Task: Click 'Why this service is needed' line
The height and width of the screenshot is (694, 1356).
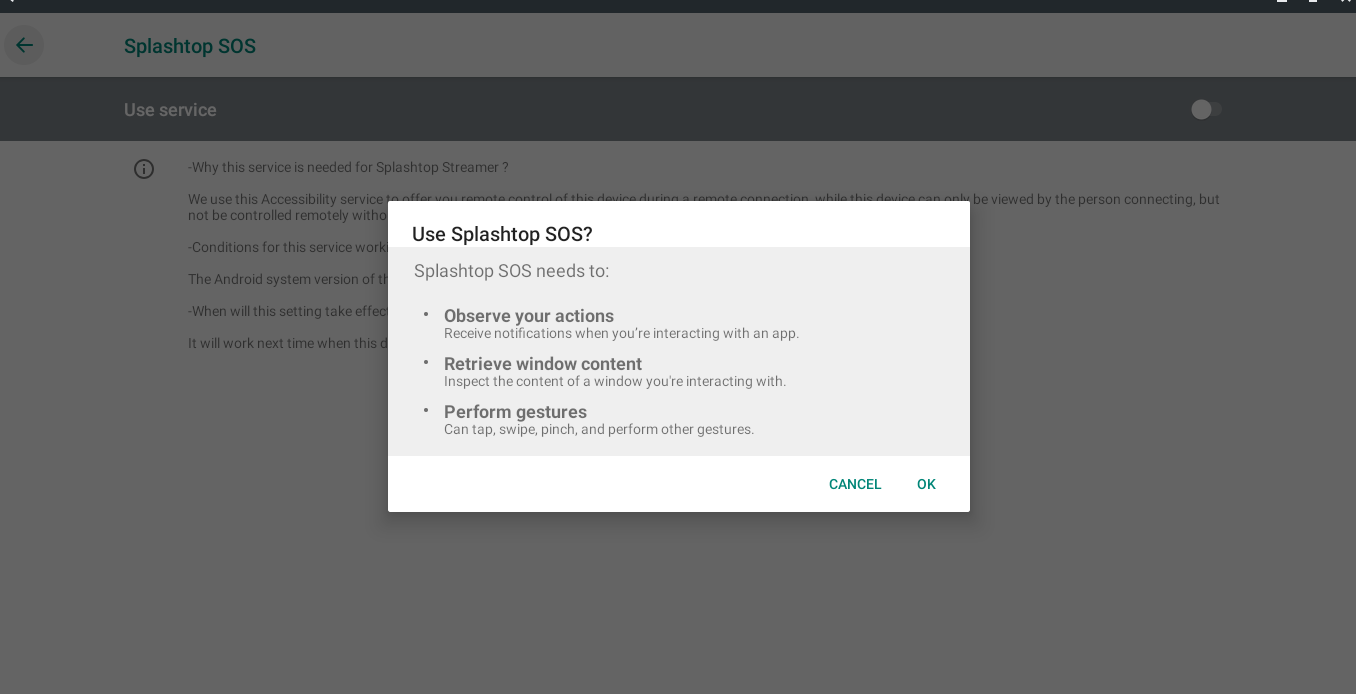Action: 348,167
